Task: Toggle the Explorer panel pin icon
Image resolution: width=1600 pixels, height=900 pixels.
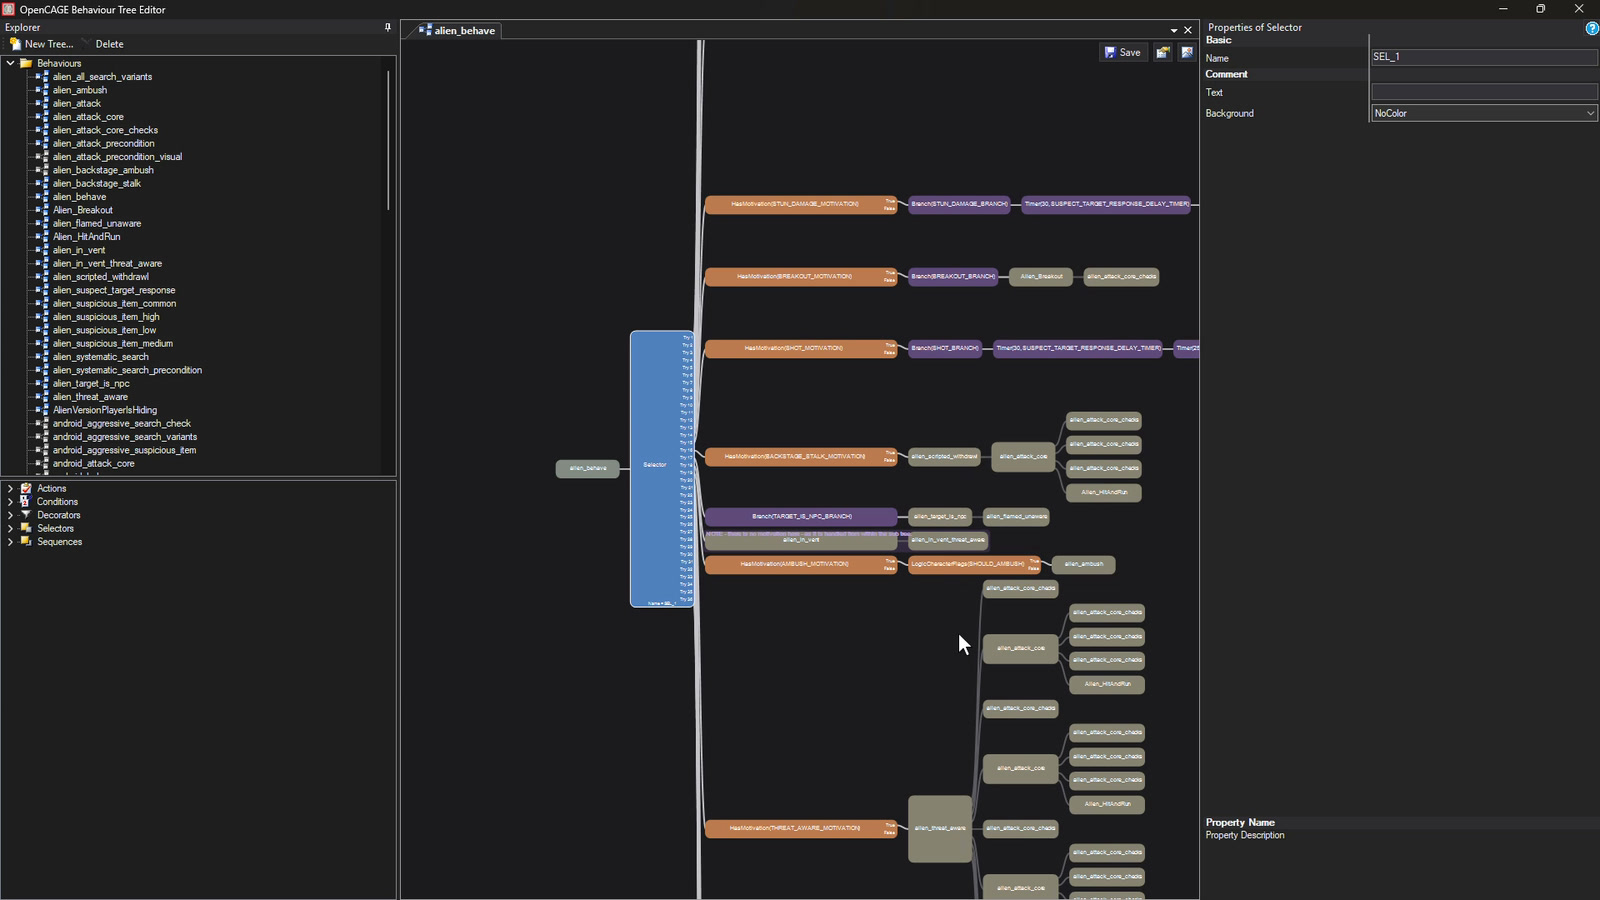Action: coord(388,27)
